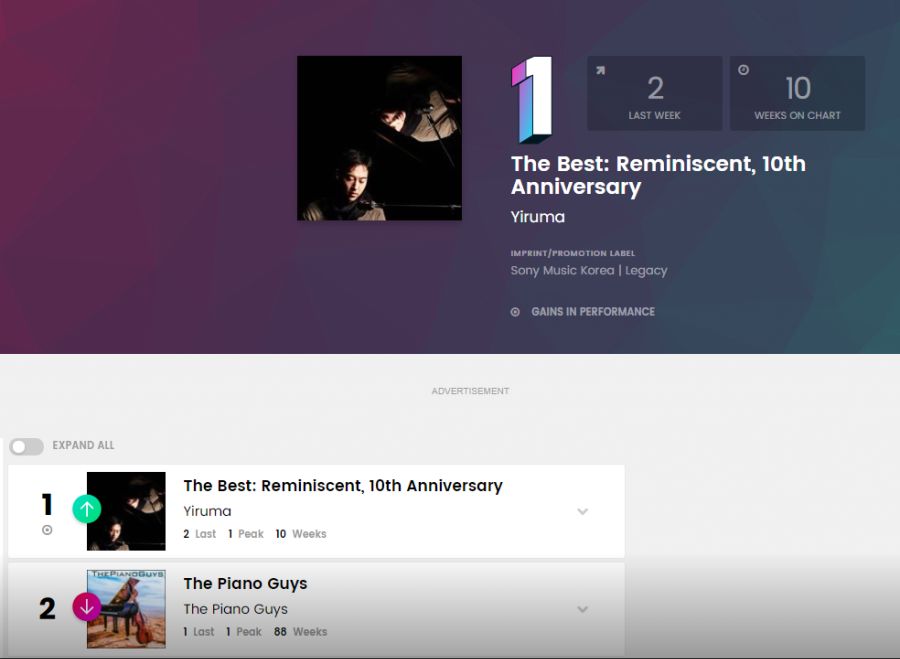Select the Last Week stat box
Image resolution: width=900 pixels, height=659 pixels.
click(654, 93)
